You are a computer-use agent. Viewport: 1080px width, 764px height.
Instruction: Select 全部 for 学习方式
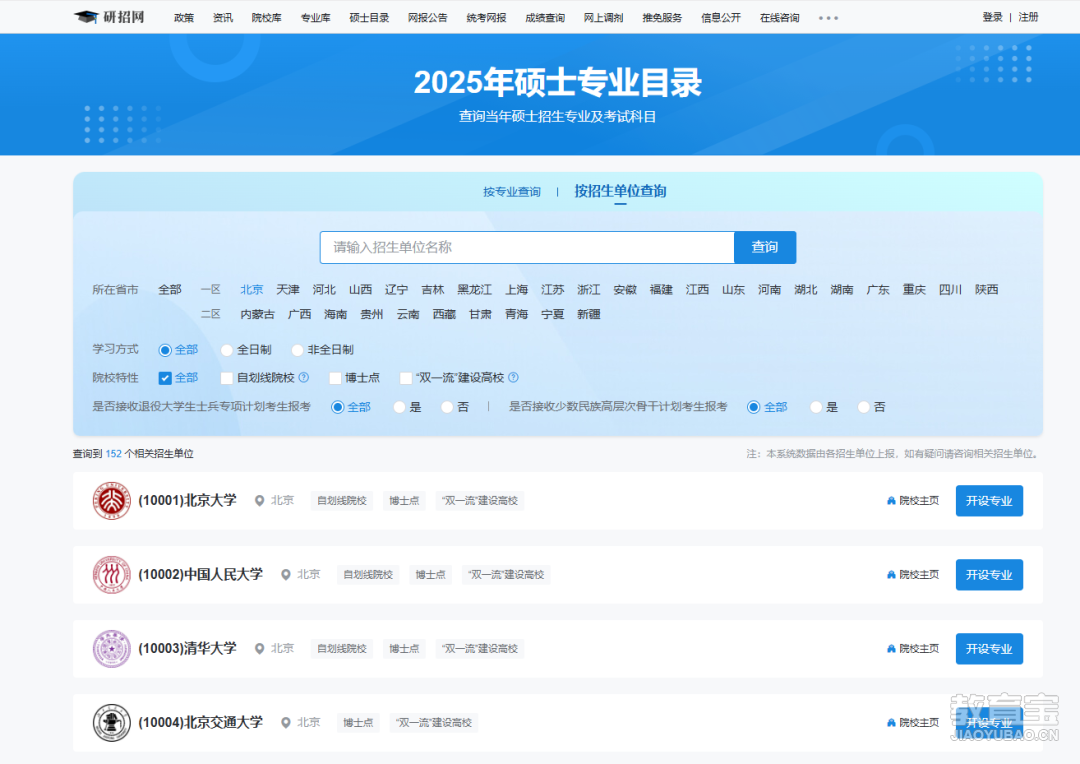pyautogui.click(x=165, y=350)
